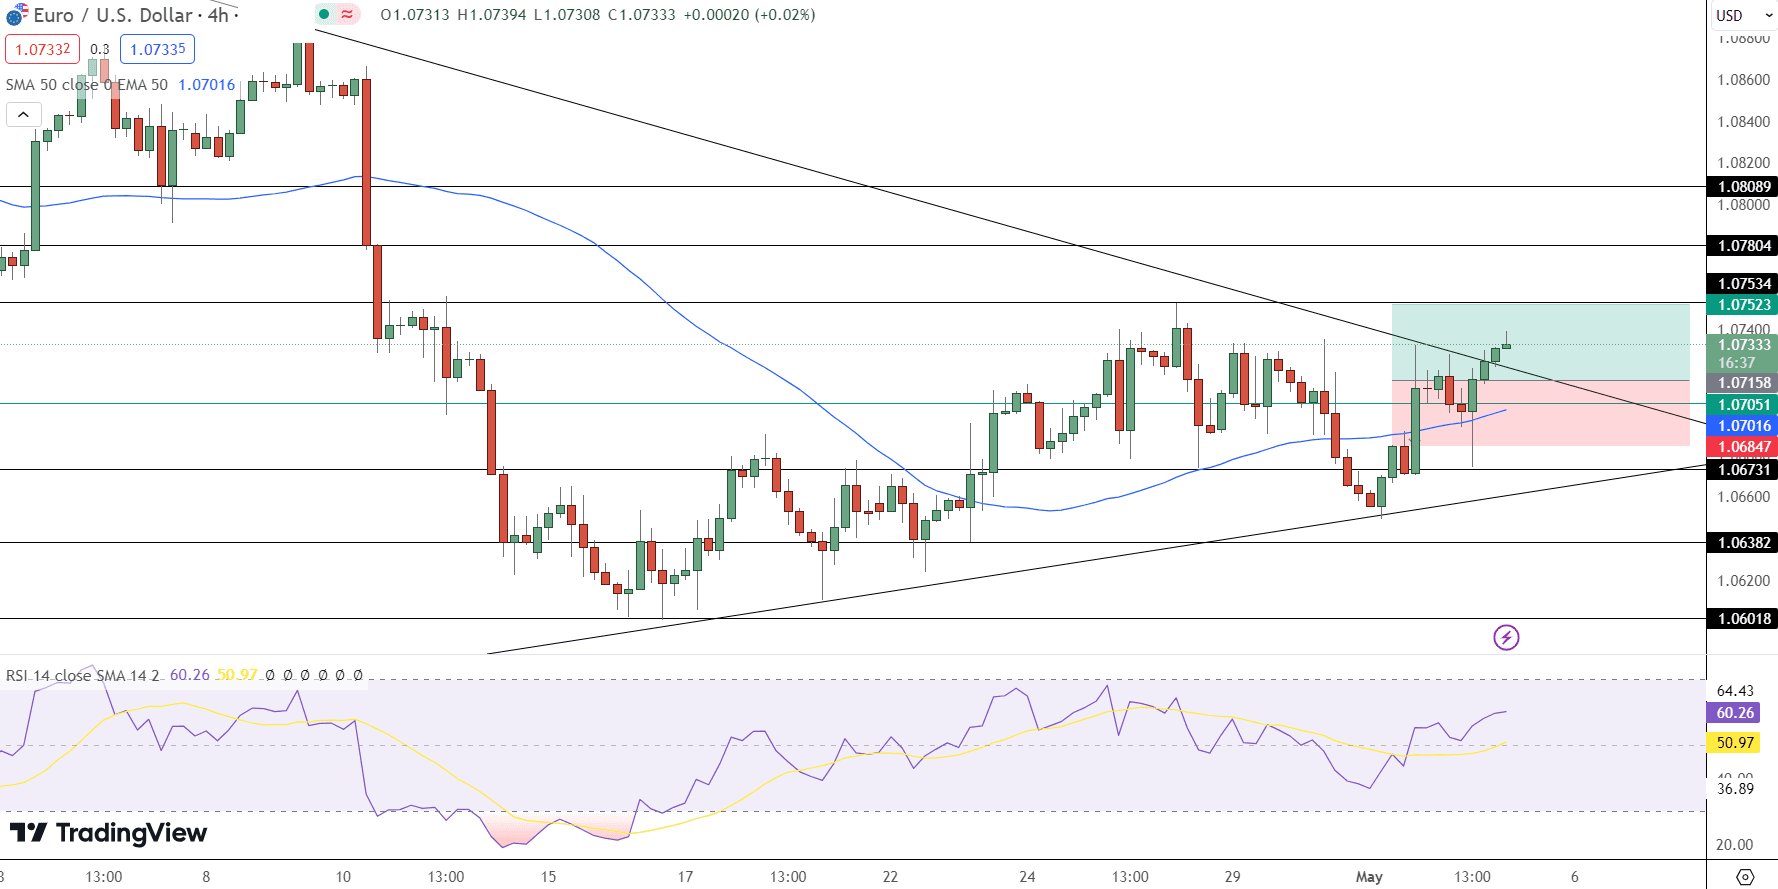Collapse the indicator legend with the chevron
Screen dimensions: 1778x889
23,114
